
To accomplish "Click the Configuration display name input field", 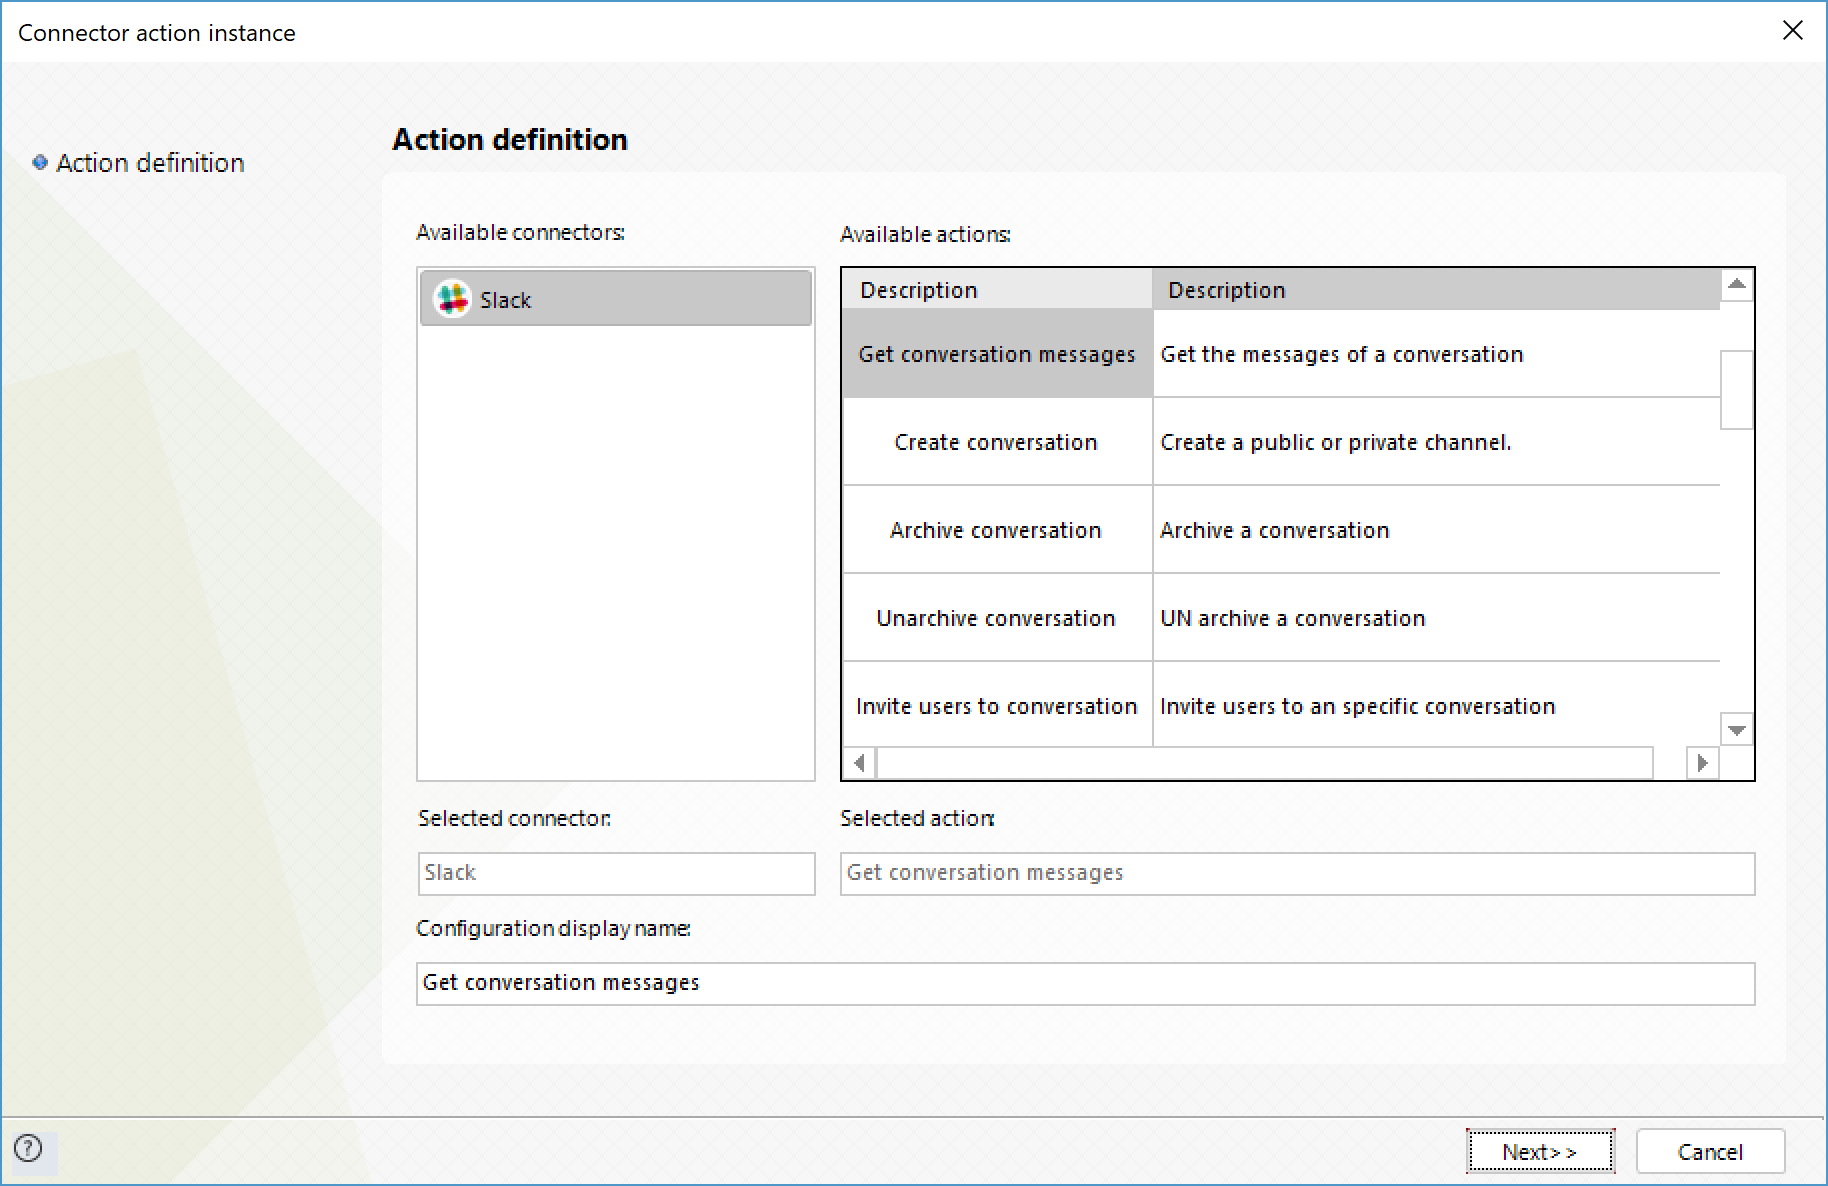I will pyautogui.click(x=1085, y=983).
